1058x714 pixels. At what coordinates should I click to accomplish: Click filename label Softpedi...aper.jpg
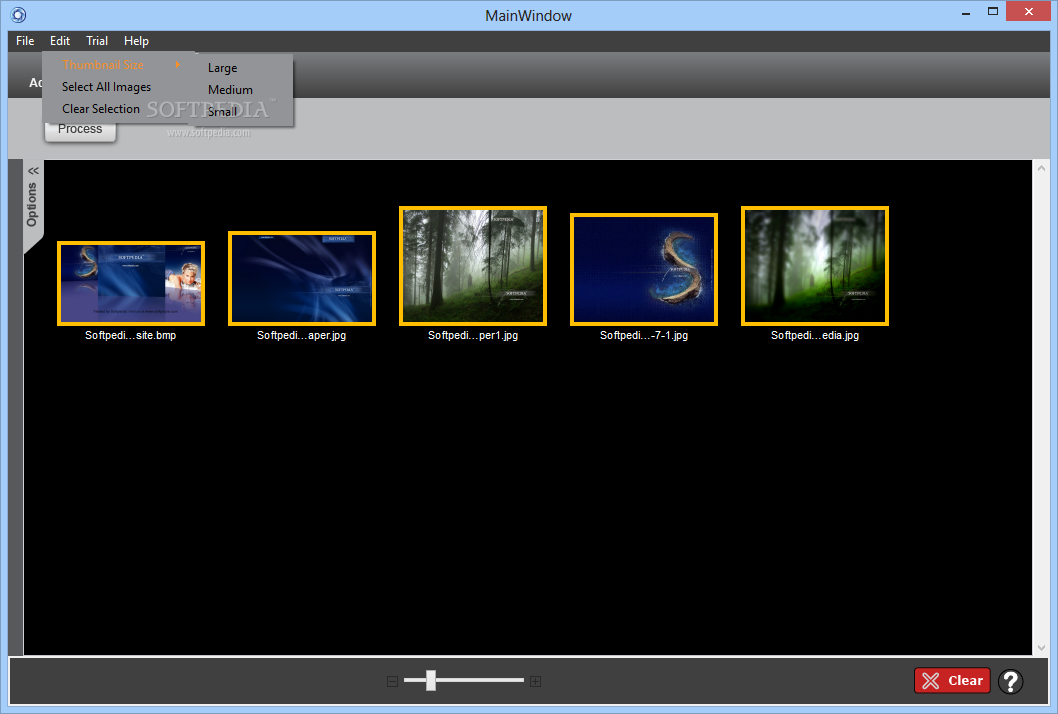tap(302, 335)
